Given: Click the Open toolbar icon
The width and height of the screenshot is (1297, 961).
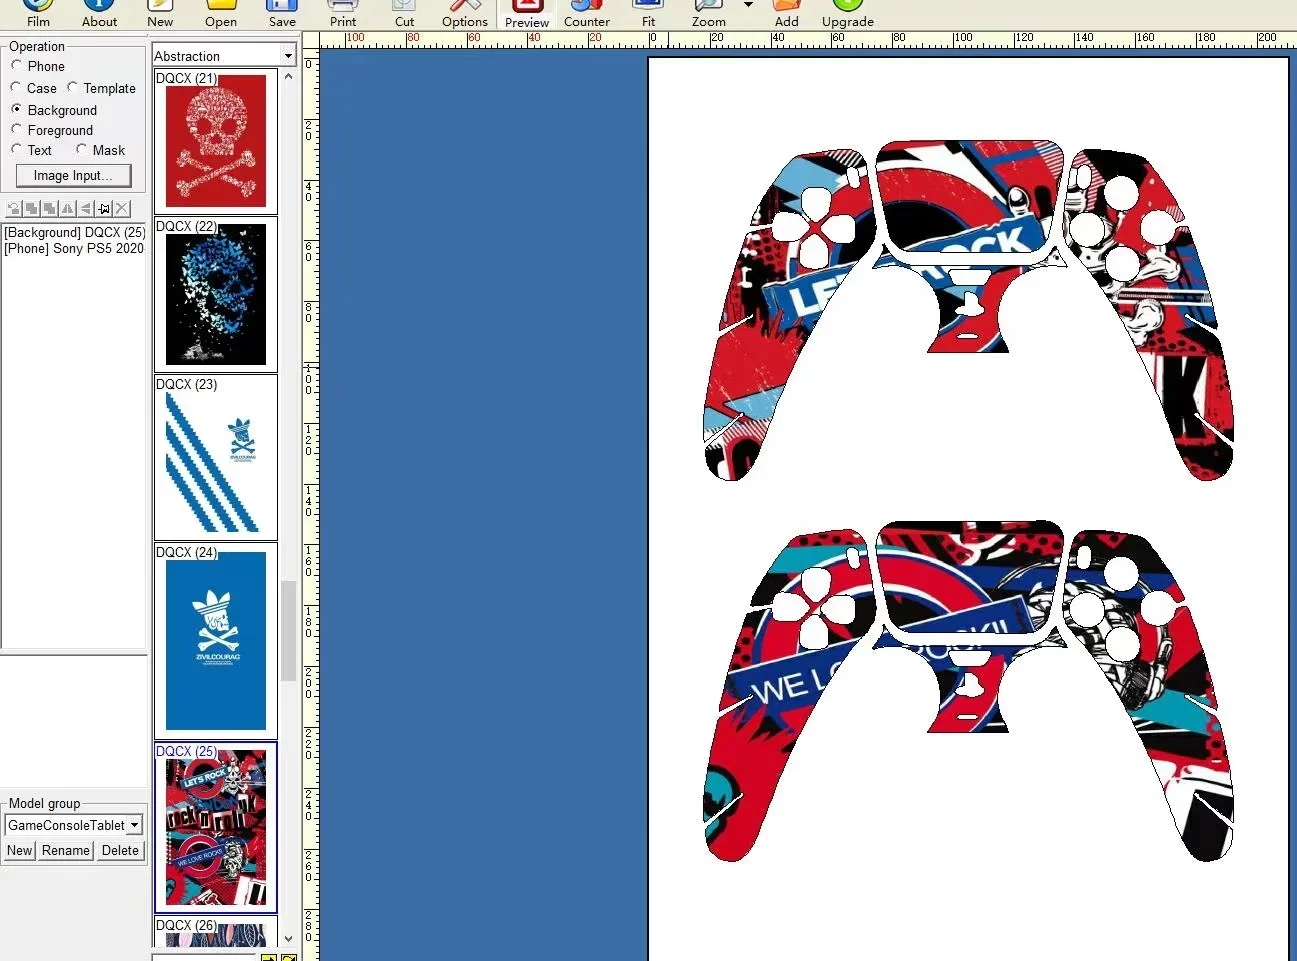Looking at the screenshot, I should pos(221,14).
